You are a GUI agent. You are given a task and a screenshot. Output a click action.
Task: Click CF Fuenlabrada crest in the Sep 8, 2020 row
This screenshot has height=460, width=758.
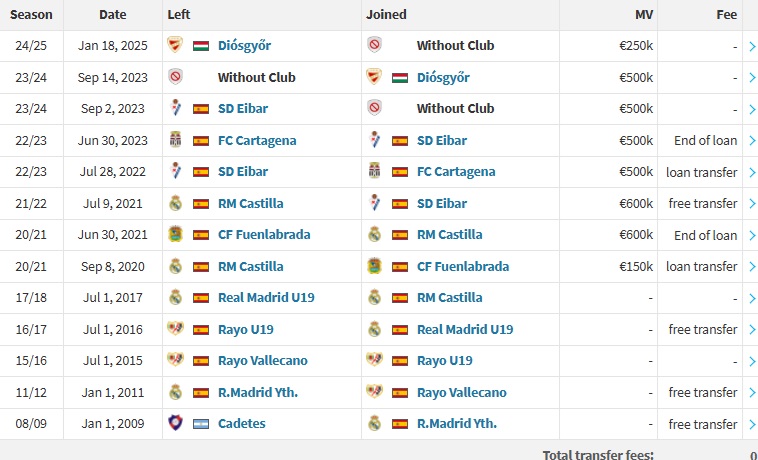tap(374, 266)
